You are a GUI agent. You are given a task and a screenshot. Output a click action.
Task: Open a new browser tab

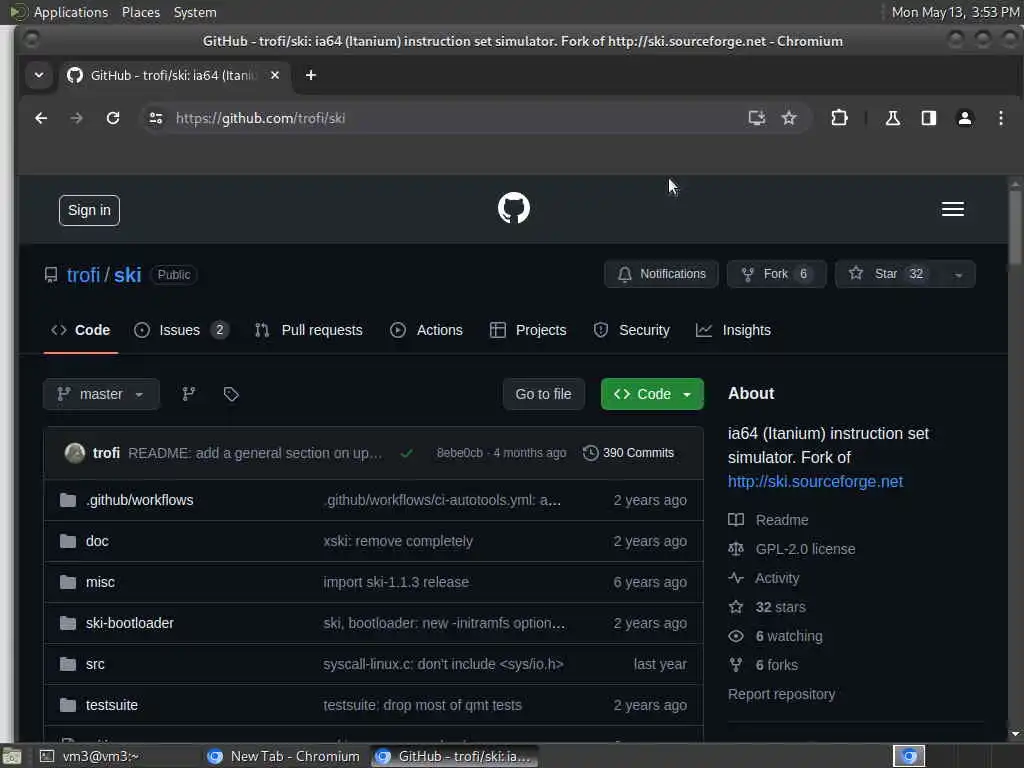click(x=311, y=75)
